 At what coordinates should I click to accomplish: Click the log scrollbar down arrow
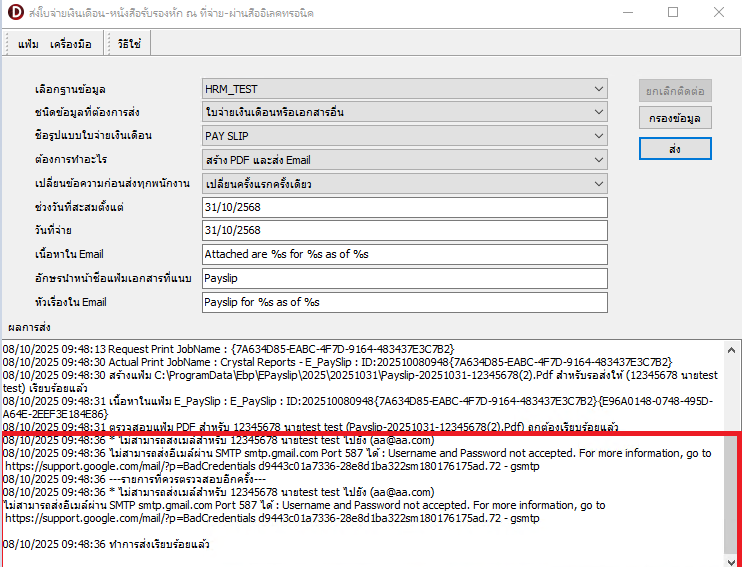tap(733, 558)
